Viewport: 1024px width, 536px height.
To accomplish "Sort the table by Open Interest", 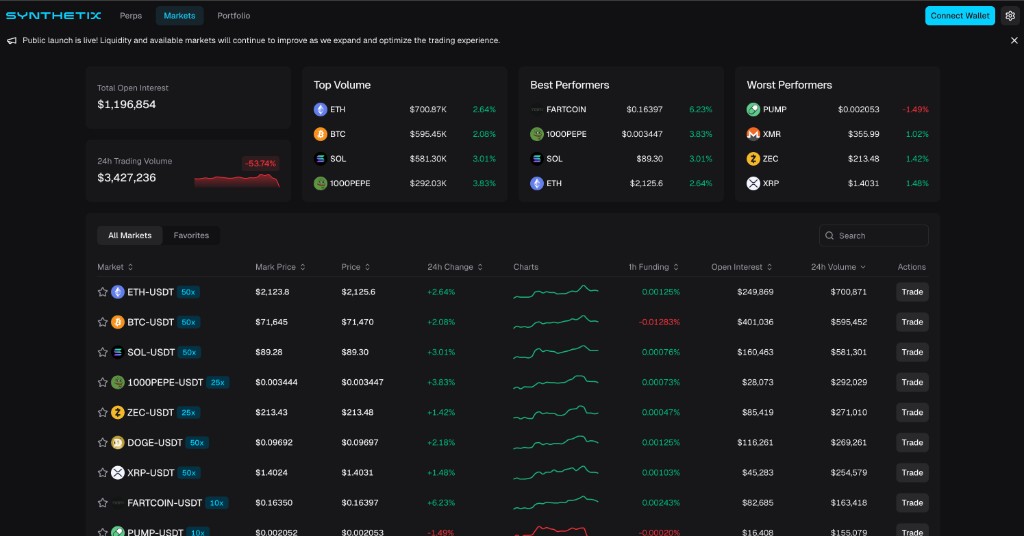I will point(742,267).
